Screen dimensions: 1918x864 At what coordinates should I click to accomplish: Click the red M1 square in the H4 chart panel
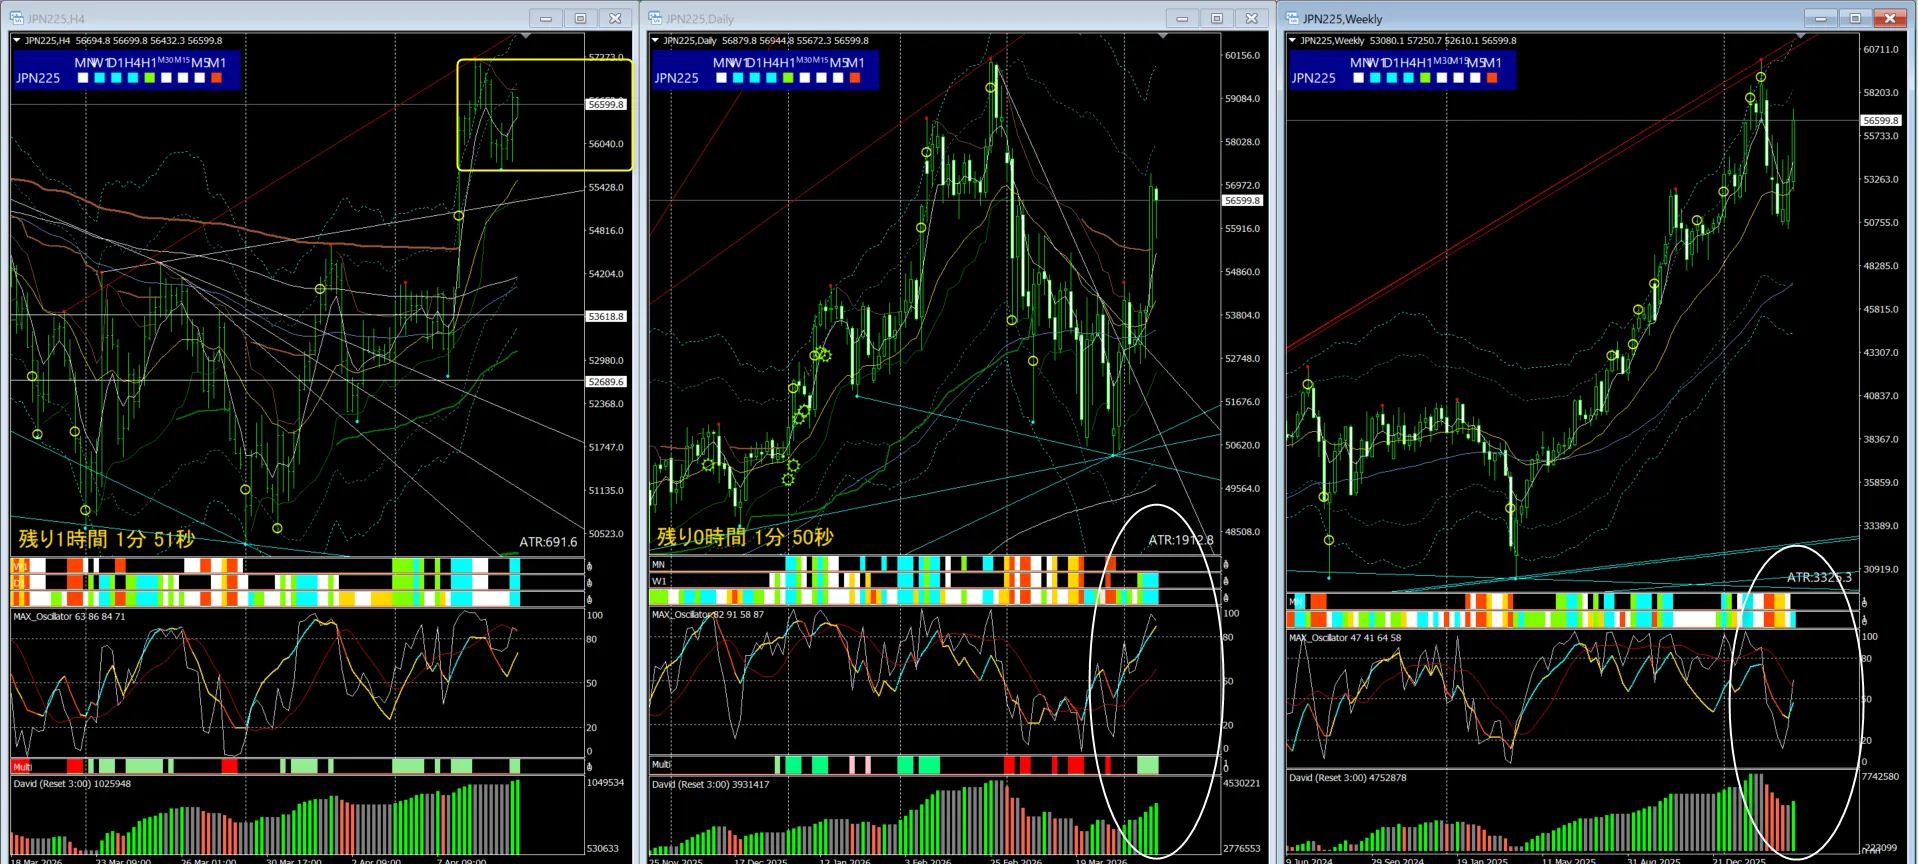point(216,78)
